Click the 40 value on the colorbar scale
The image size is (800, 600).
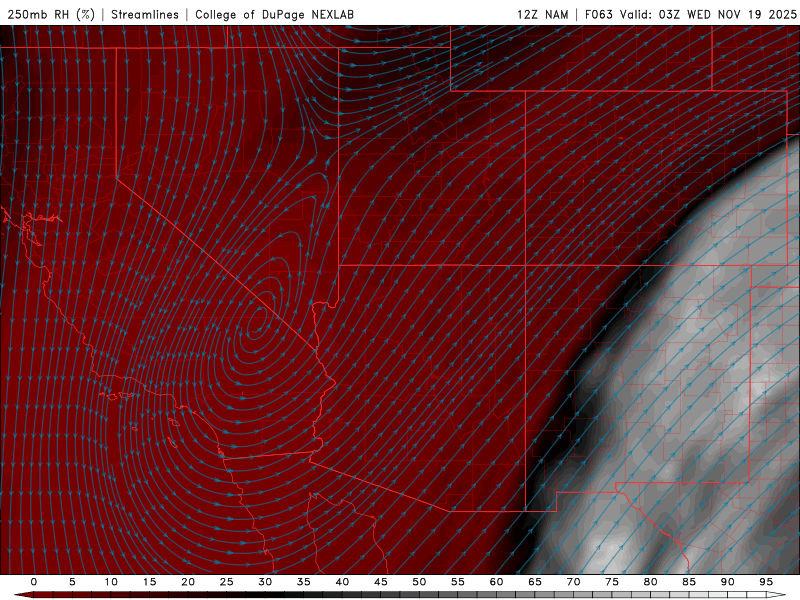342,582
